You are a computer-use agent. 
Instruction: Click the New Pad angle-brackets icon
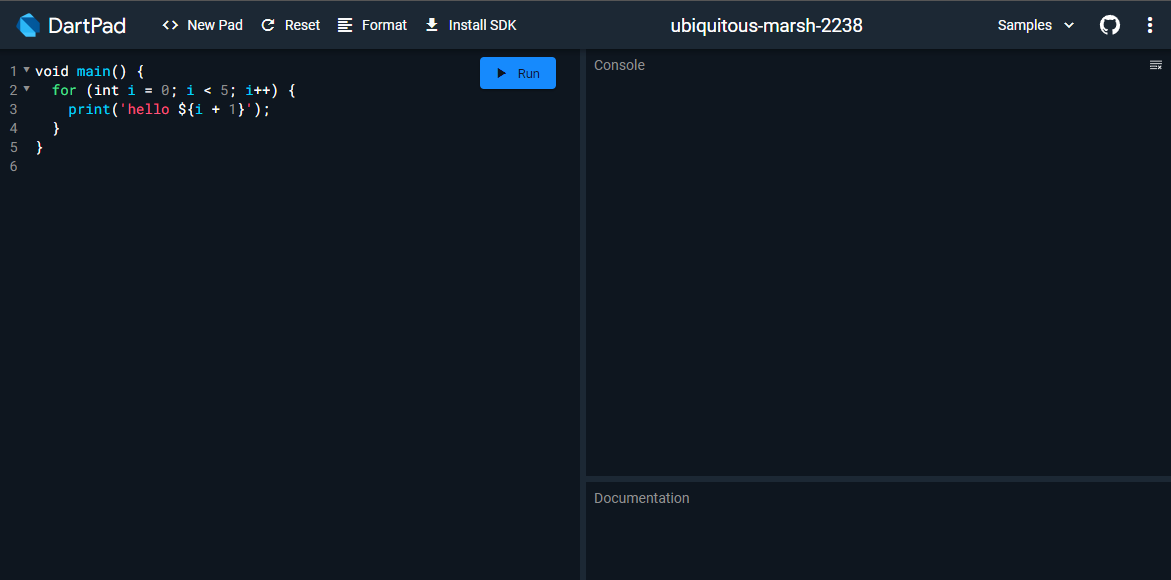tap(170, 25)
